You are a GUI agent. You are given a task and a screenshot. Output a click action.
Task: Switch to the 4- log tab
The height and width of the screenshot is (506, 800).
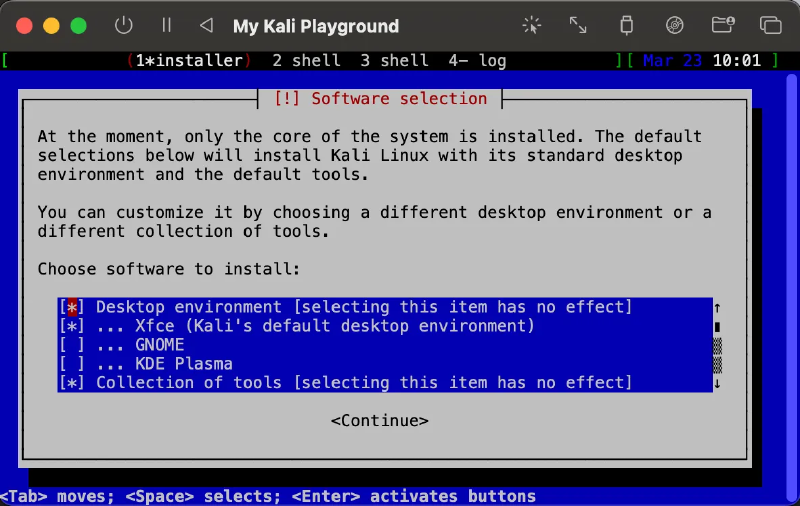tap(477, 61)
